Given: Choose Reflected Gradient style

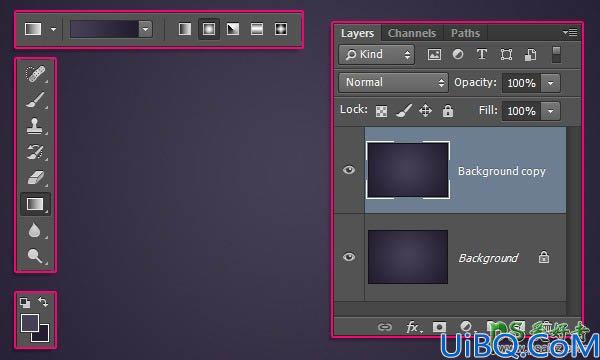Looking at the screenshot, I should pos(257,29).
